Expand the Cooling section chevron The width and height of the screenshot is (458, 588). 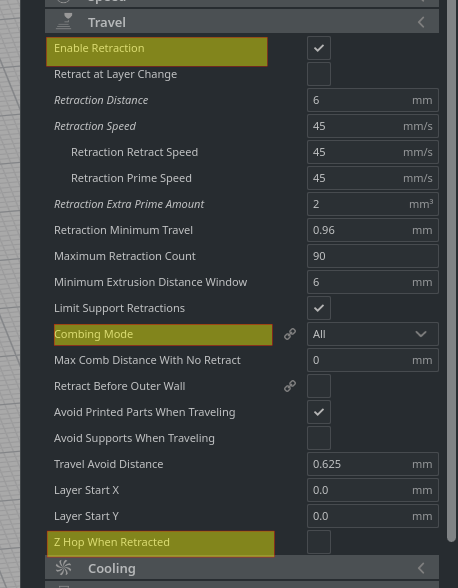pos(421,568)
